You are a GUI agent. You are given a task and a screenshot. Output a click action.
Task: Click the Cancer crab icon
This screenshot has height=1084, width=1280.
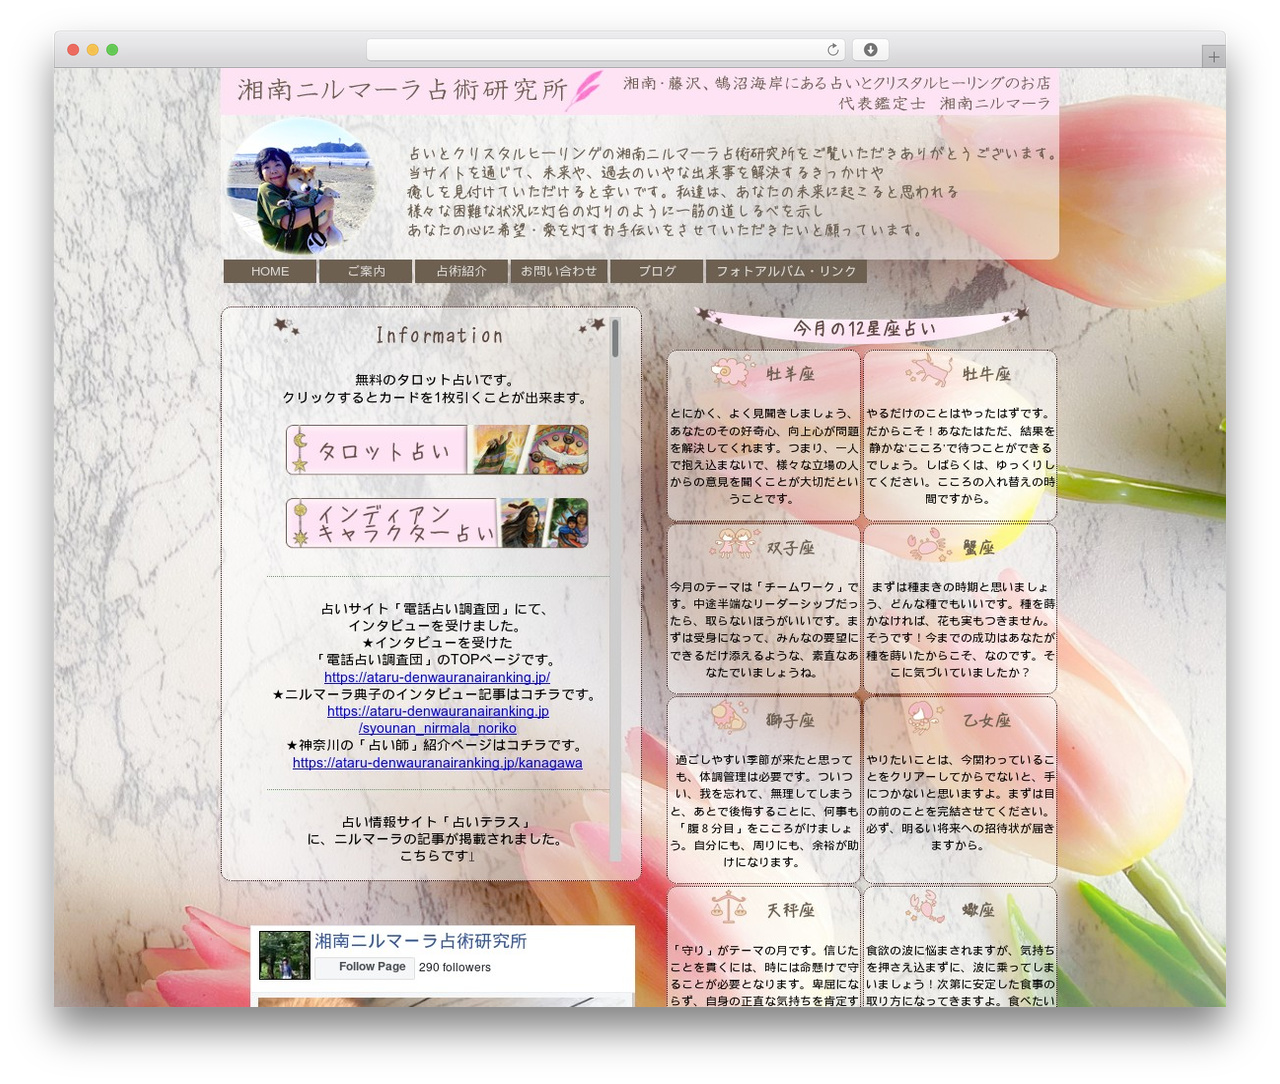point(930,545)
